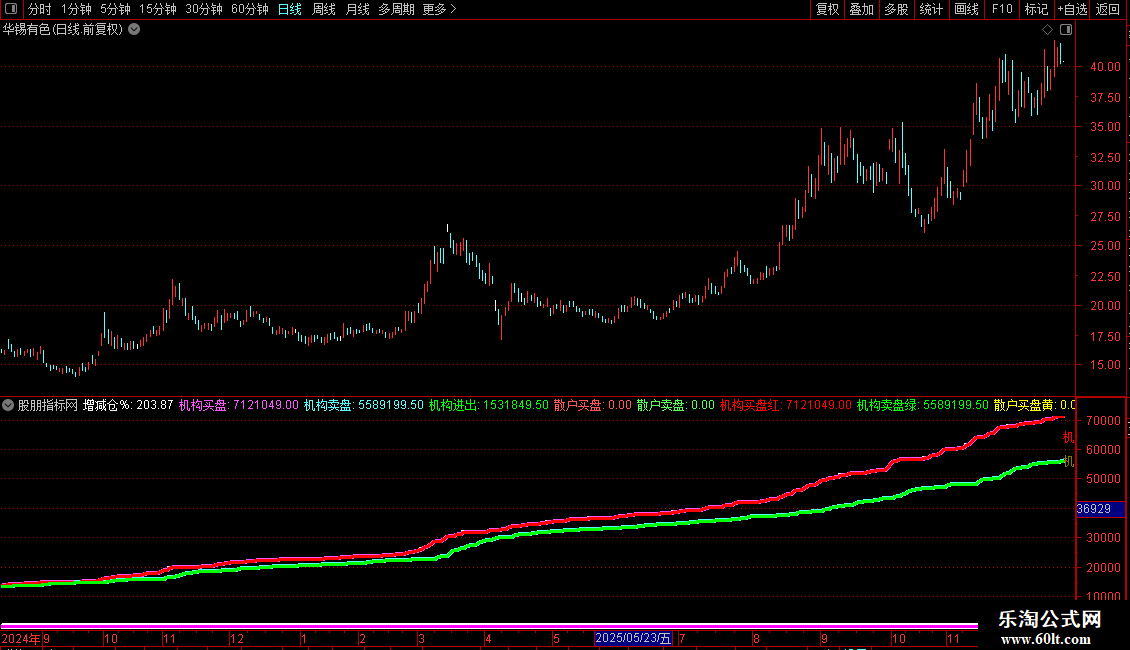Click the 华锡有色(日线.前复权) chart title

tap(63, 30)
